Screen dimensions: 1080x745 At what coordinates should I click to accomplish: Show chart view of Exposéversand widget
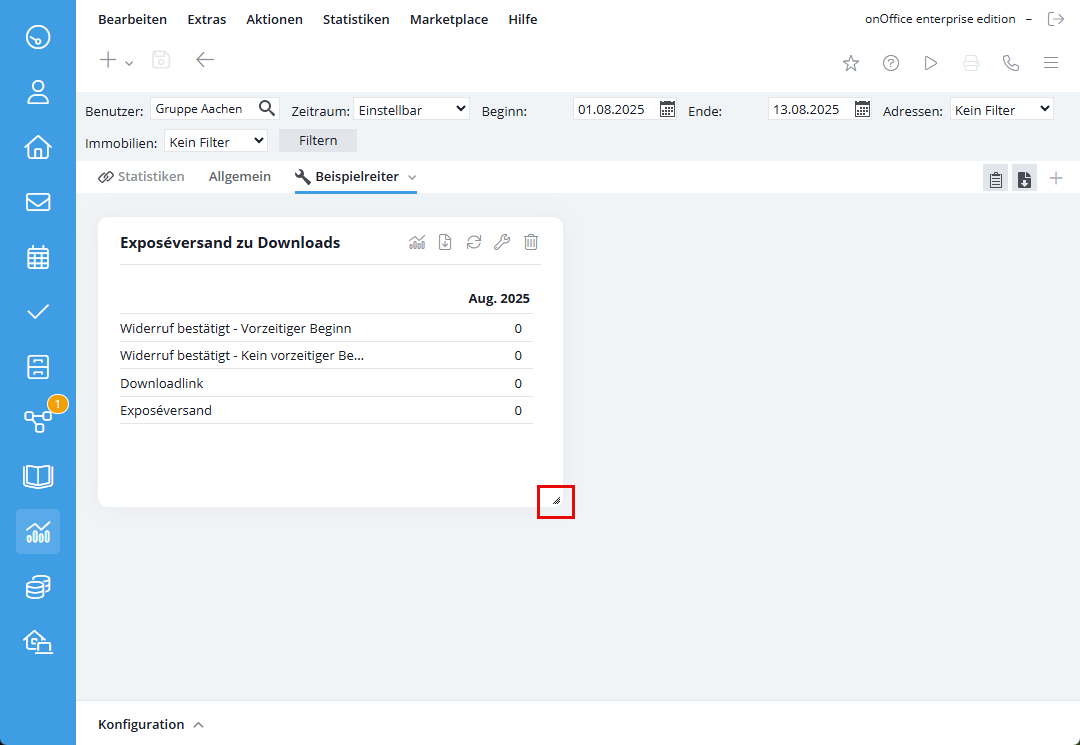tap(417, 242)
